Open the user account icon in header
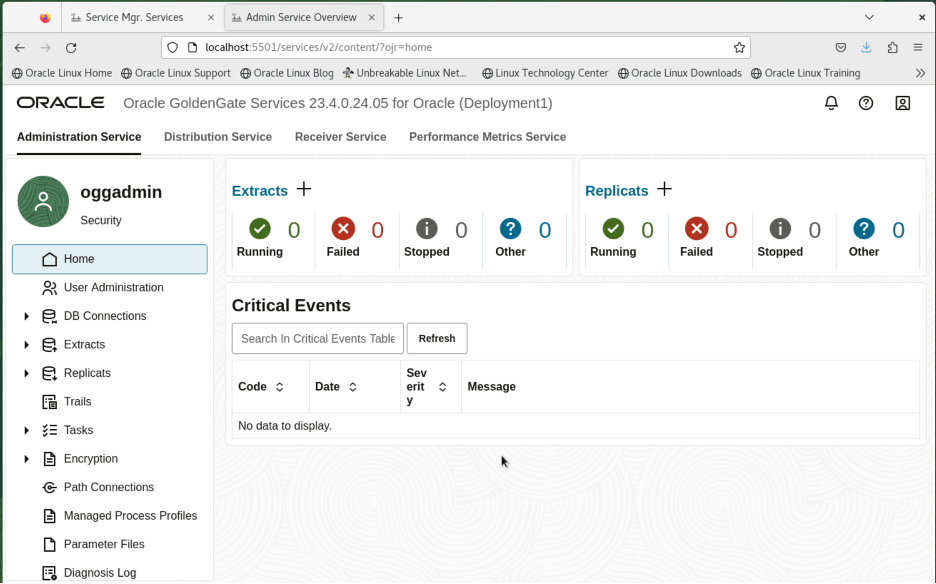The height and width of the screenshot is (584, 936). [903, 103]
